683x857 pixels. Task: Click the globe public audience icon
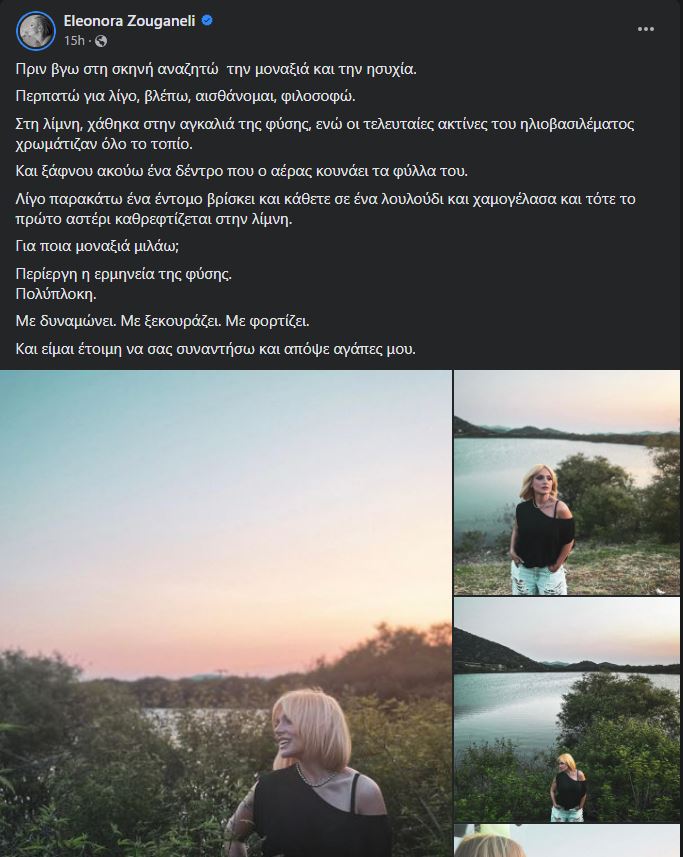tap(101, 40)
